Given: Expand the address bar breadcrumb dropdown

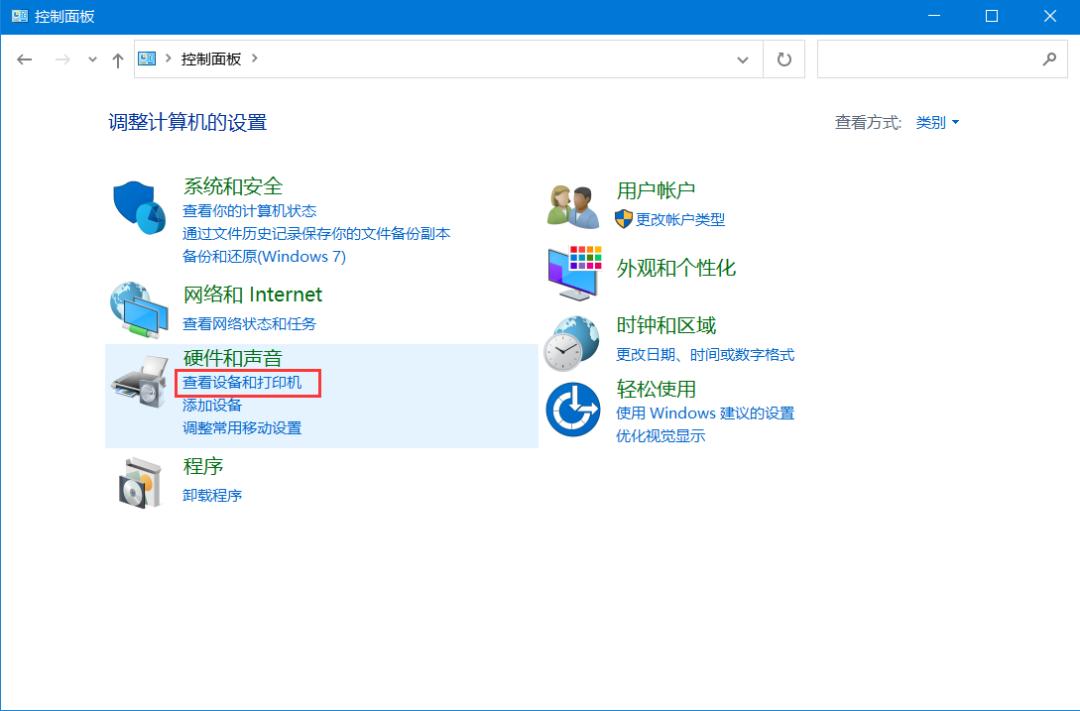Looking at the screenshot, I should 744,59.
